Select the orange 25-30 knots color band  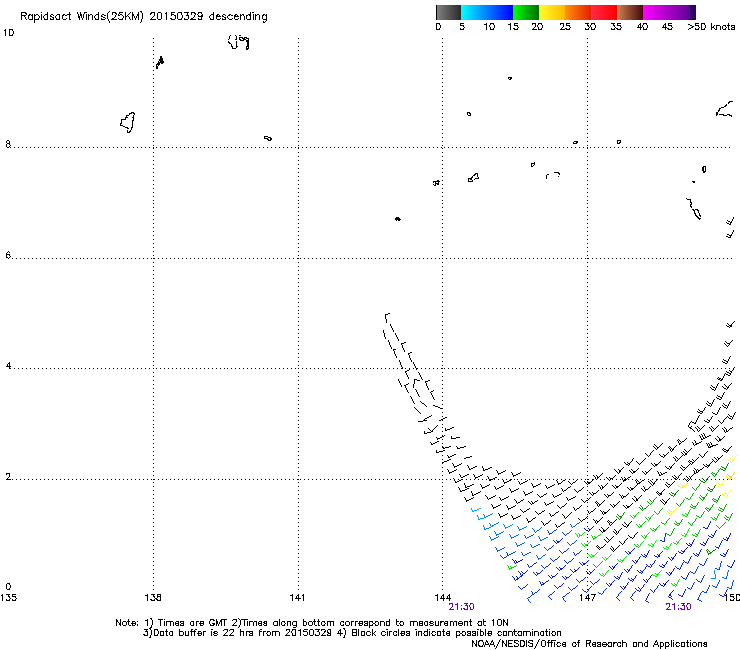click(x=577, y=12)
